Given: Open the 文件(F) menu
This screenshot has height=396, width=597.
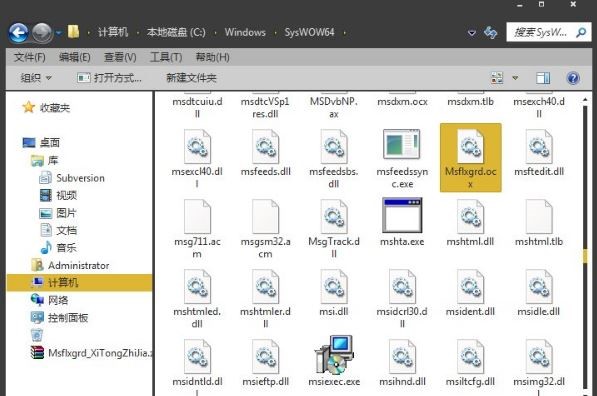Looking at the screenshot, I should coord(30,57).
